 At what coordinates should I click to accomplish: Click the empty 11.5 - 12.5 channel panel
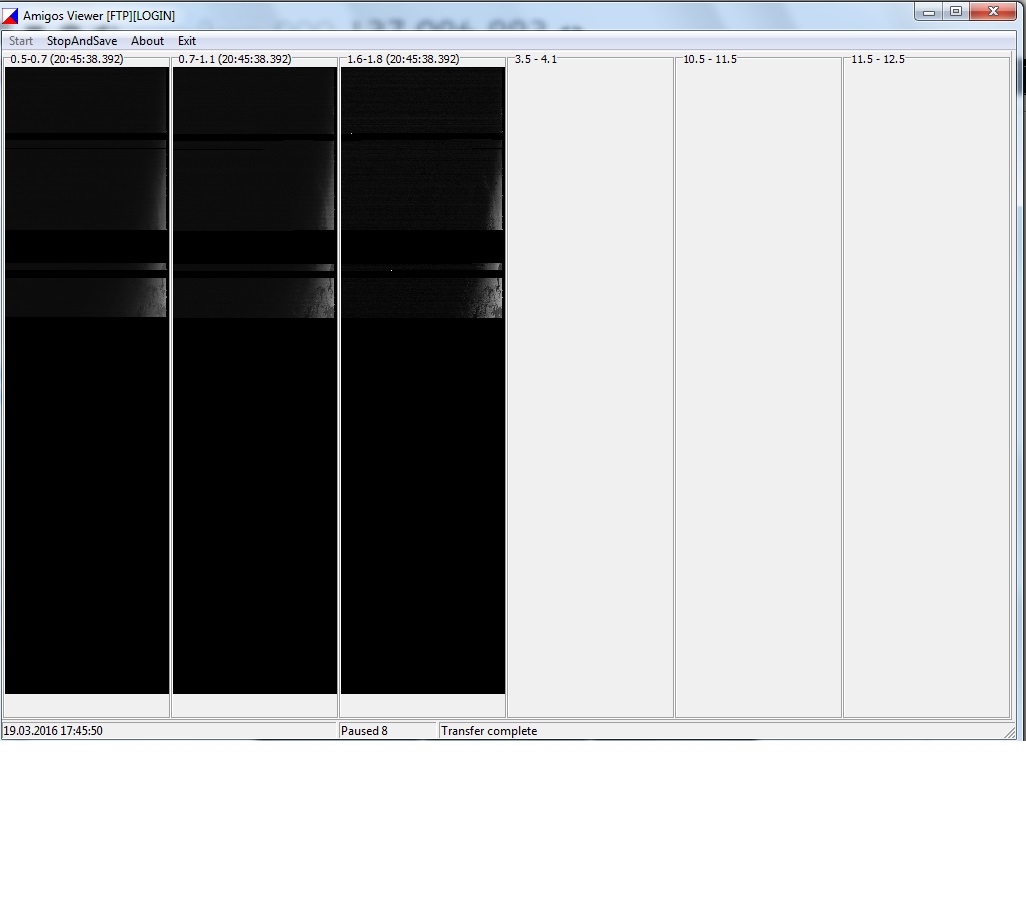[x=927, y=389]
